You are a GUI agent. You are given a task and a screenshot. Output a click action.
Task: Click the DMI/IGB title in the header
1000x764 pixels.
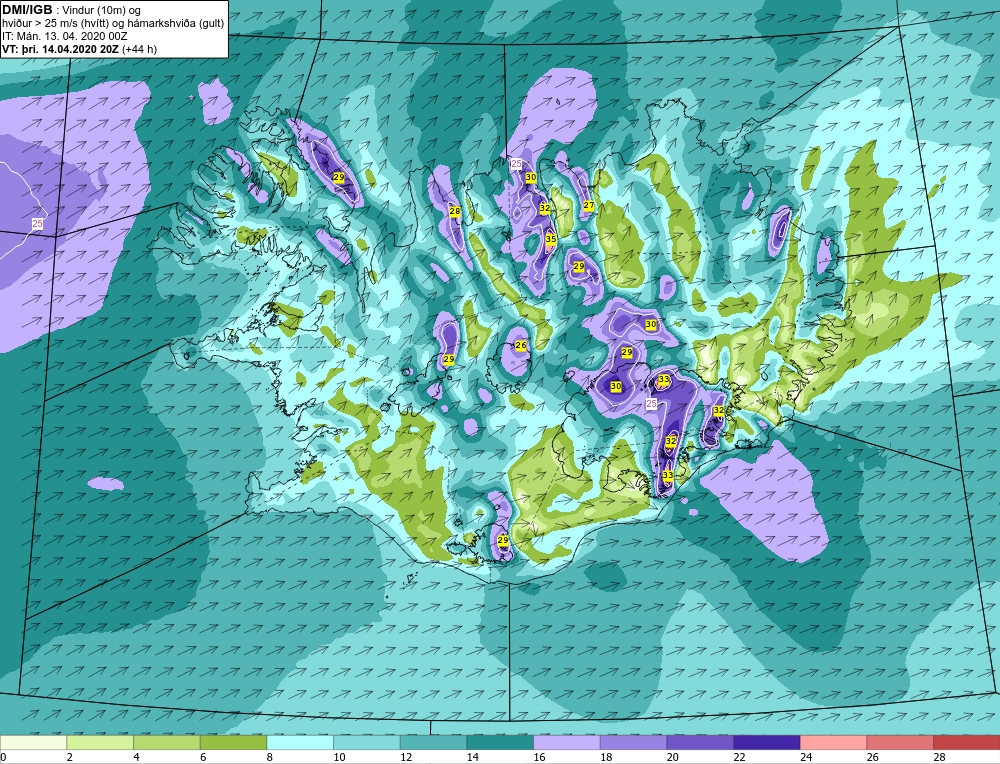coord(27,10)
